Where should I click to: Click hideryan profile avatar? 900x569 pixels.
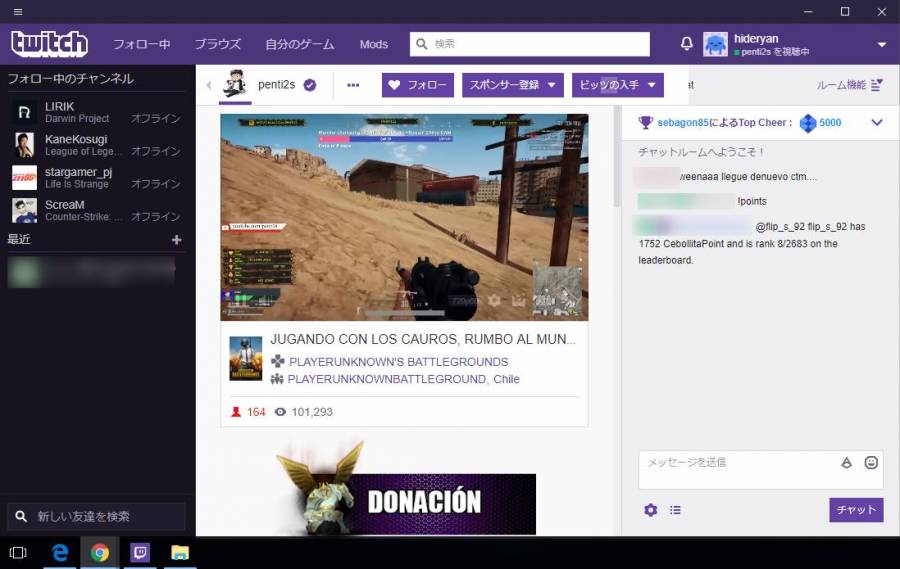tap(715, 44)
